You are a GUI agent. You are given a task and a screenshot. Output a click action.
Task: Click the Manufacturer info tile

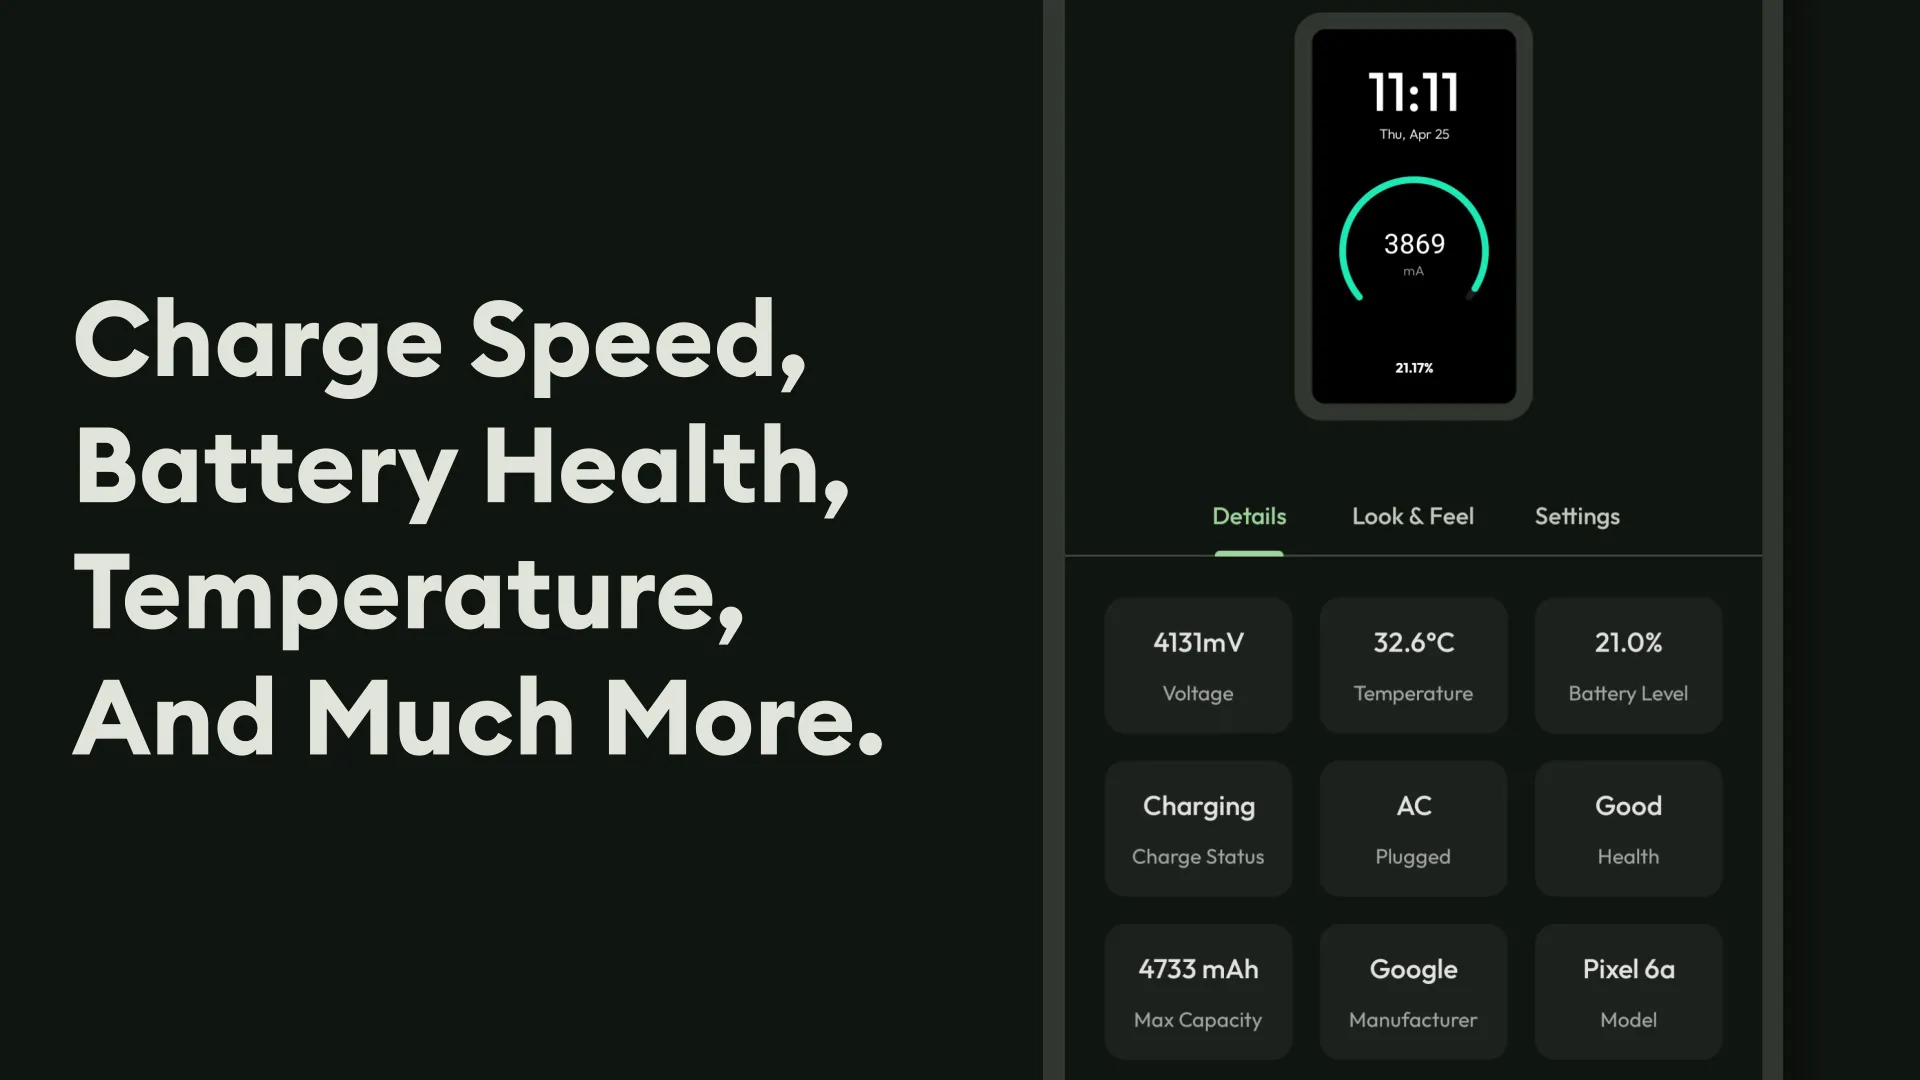(x=1412, y=990)
